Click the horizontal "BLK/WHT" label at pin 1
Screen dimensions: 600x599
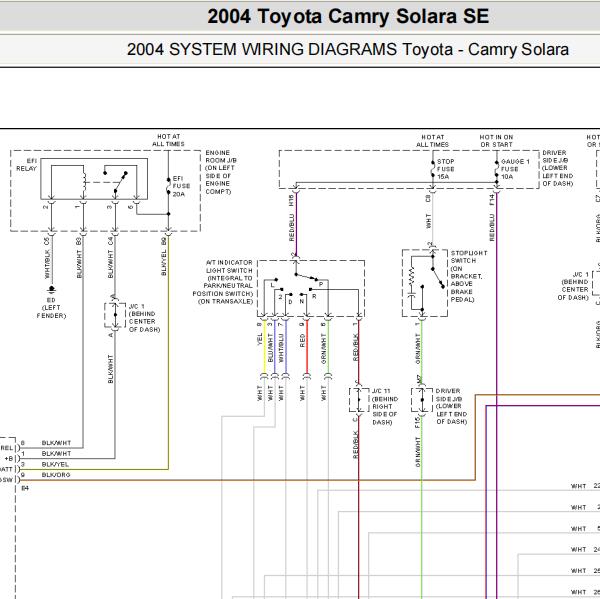coord(56,454)
